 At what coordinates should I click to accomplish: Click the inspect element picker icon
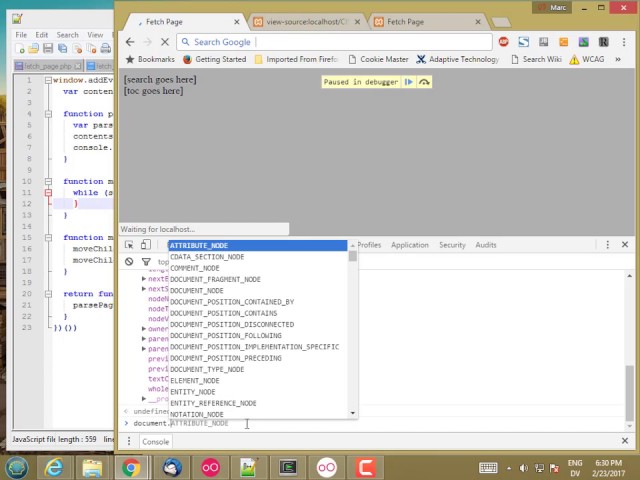click(x=129, y=245)
